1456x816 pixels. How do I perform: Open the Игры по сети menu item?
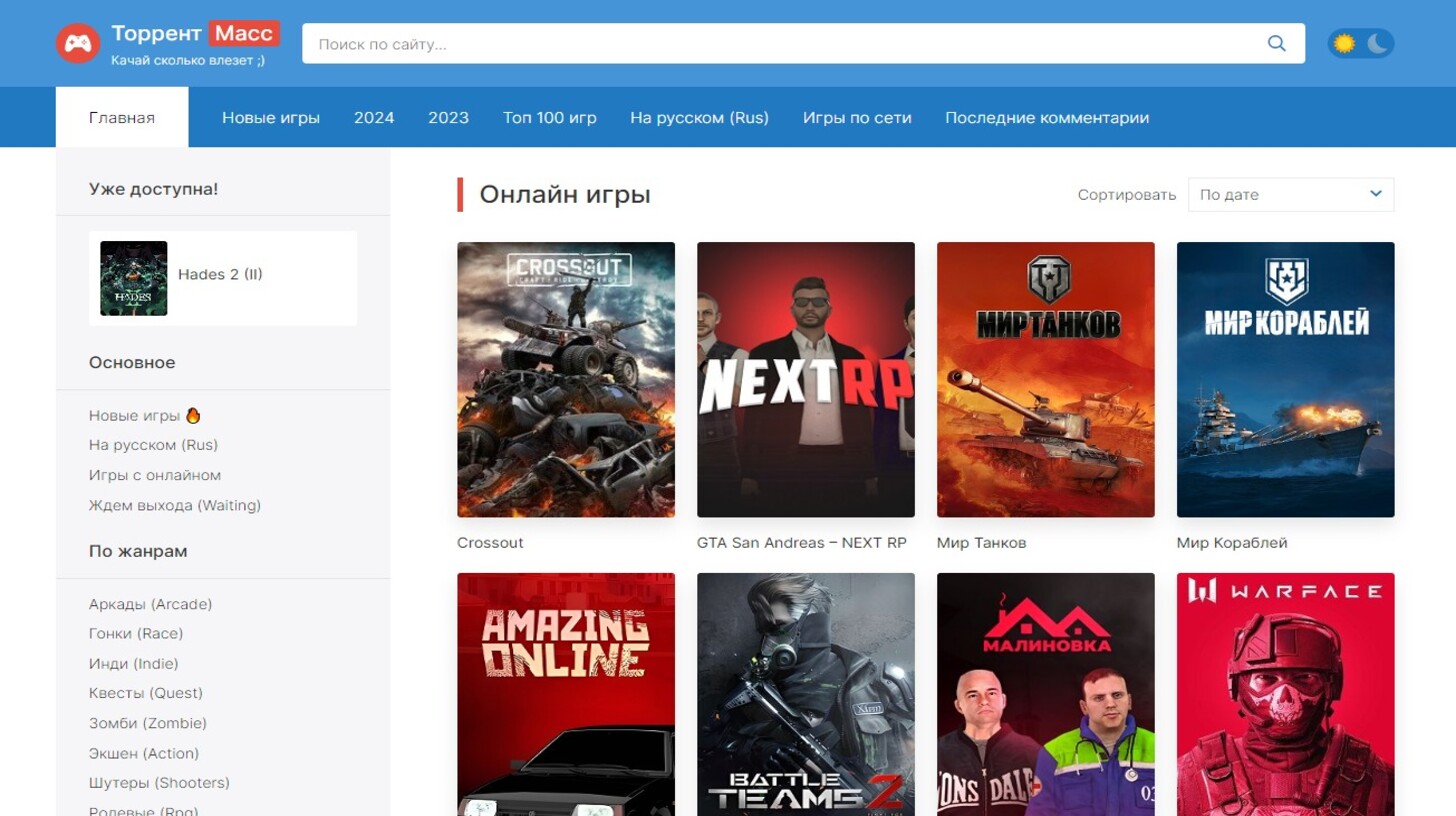[857, 117]
